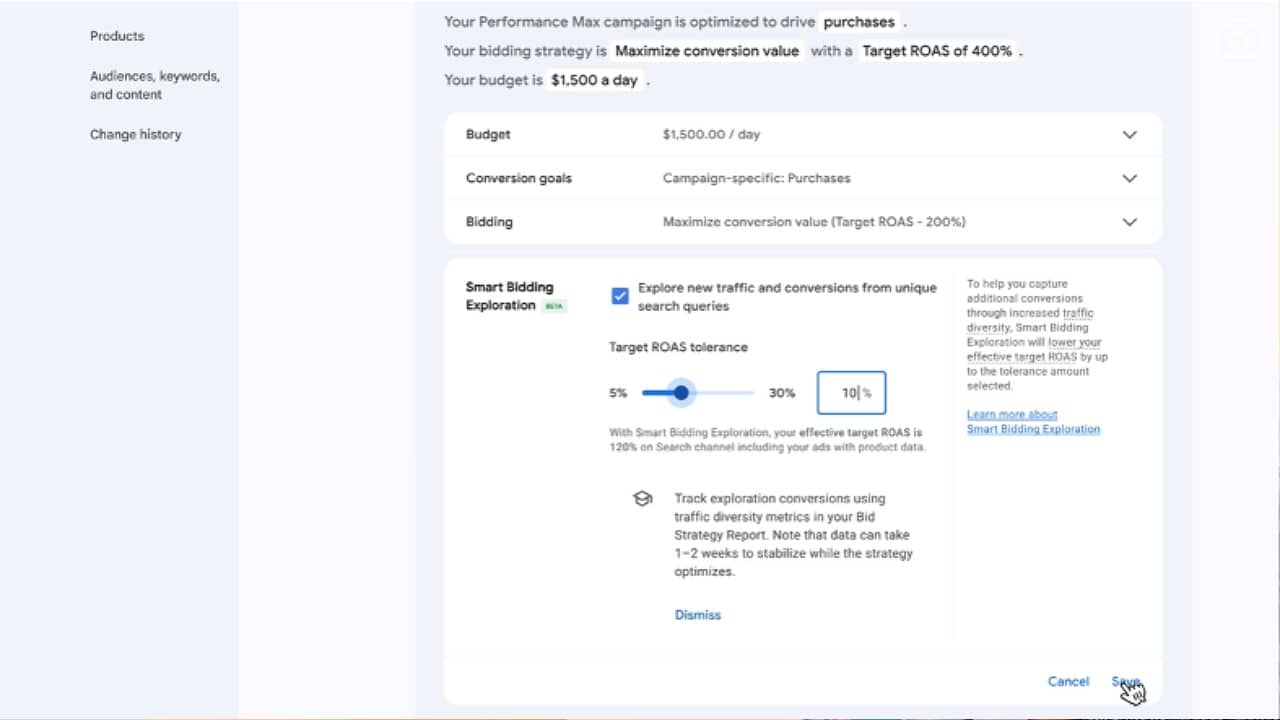Click the Cancel button
The image size is (1280, 720).
pyautogui.click(x=1068, y=681)
